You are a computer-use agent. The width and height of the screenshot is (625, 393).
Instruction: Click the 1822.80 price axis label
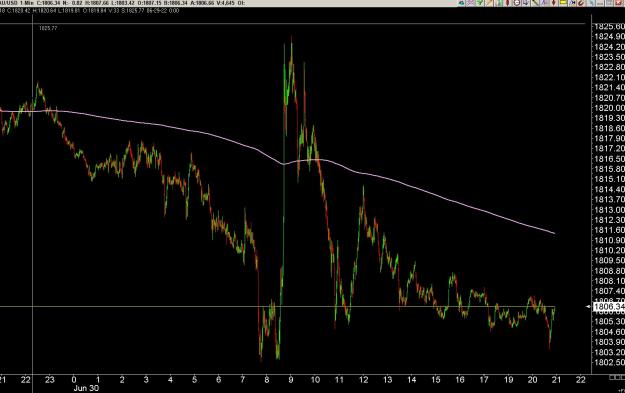click(x=609, y=67)
